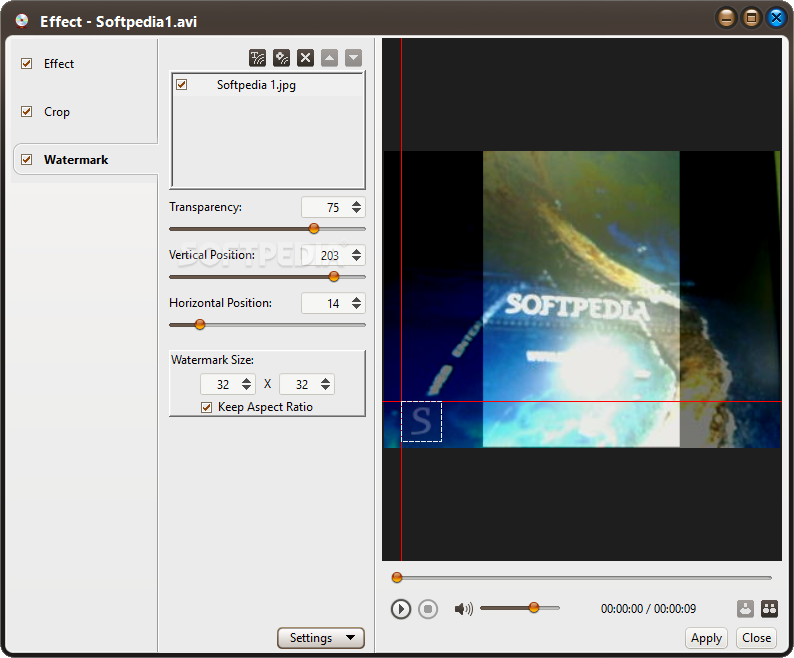Image resolution: width=794 pixels, height=658 pixels.
Task: Open the Effect tab
Action: (59, 64)
